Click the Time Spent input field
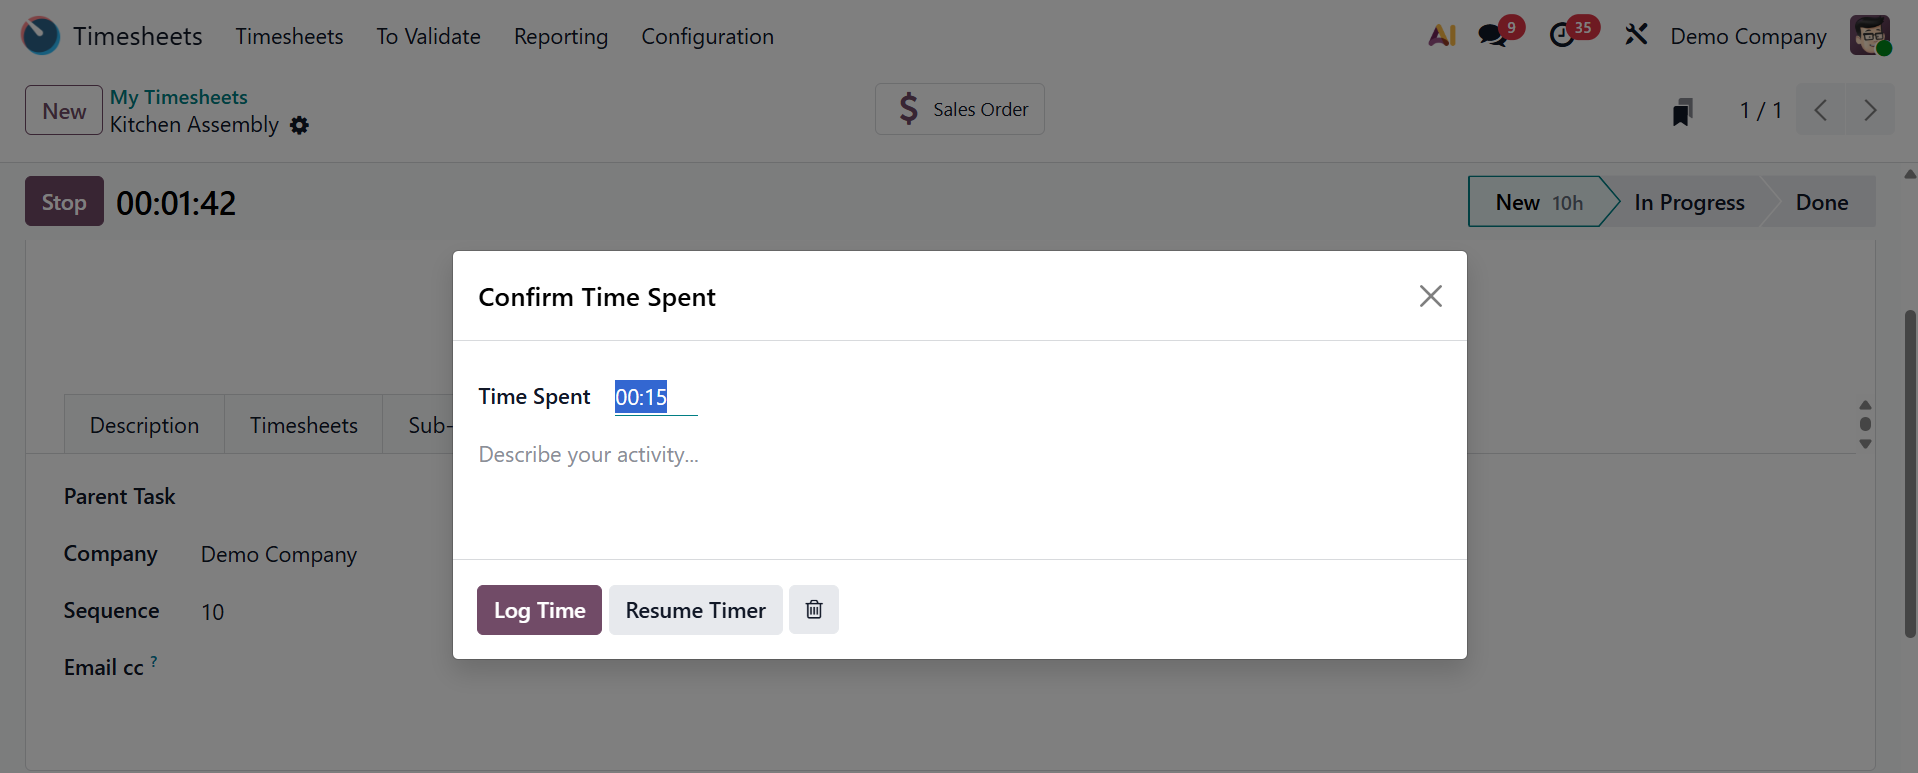 (655, 398)
